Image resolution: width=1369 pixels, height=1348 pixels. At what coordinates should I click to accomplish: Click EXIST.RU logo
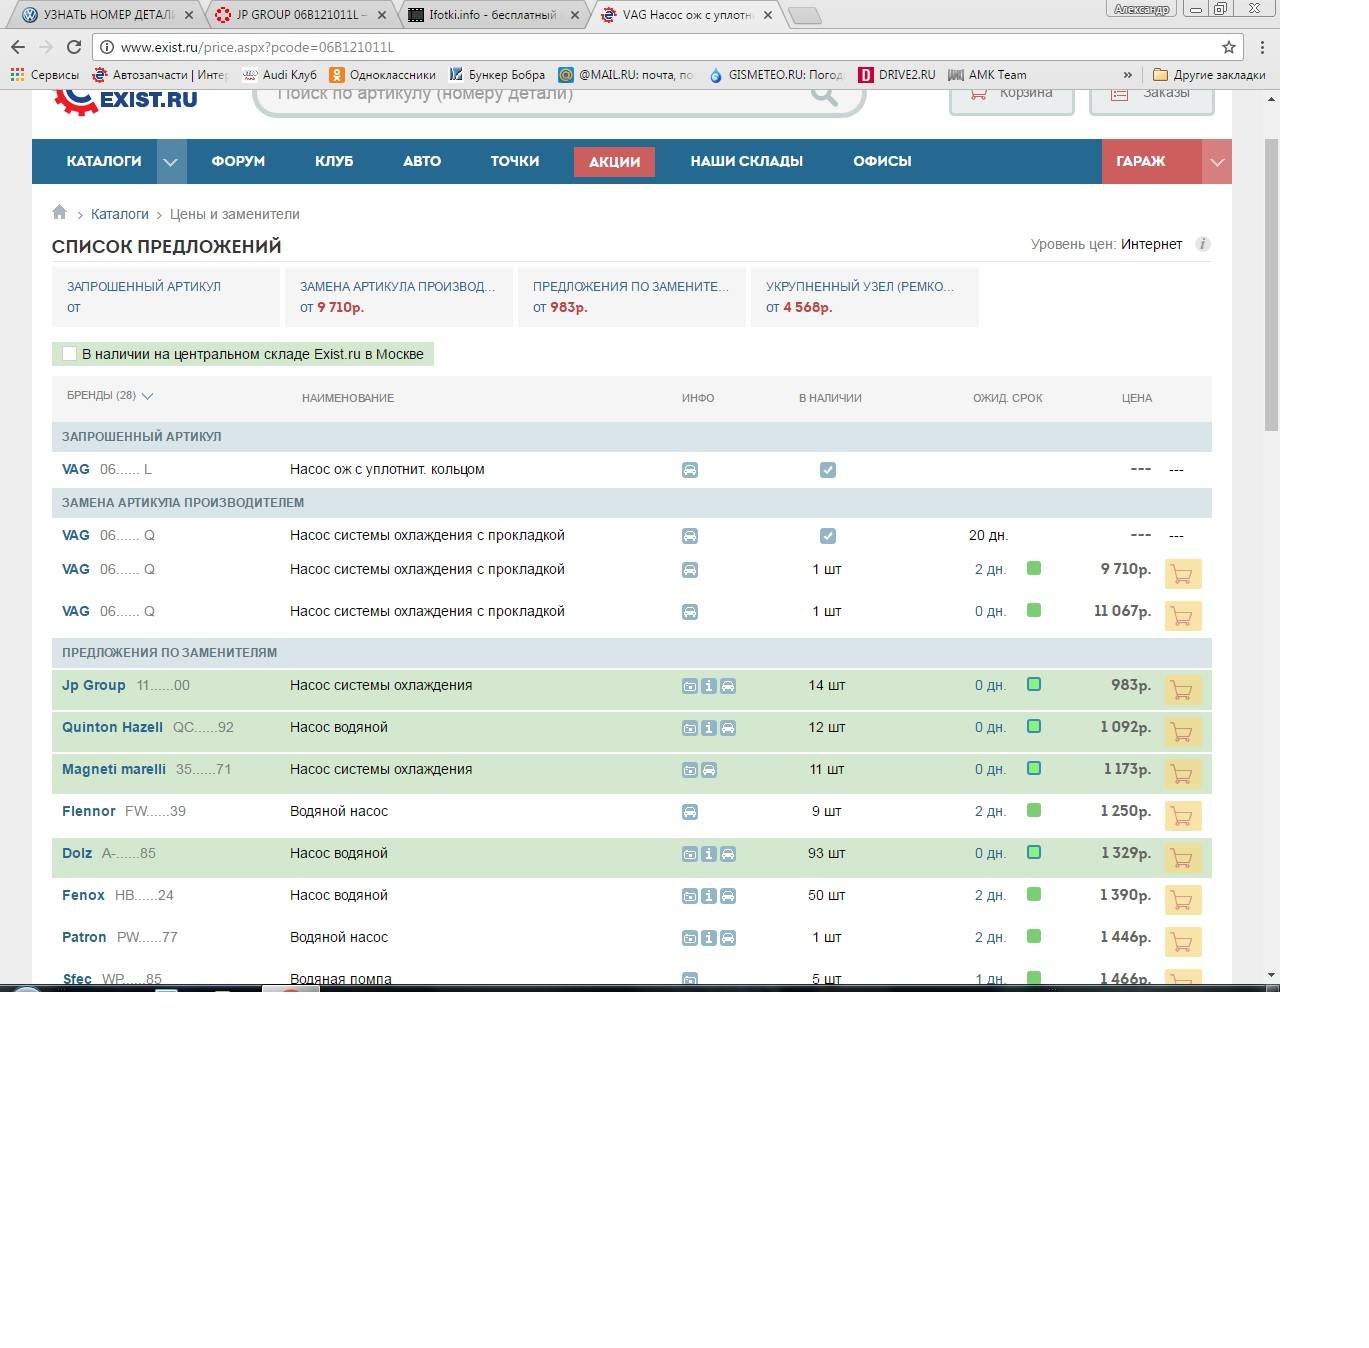pos(126,101)
